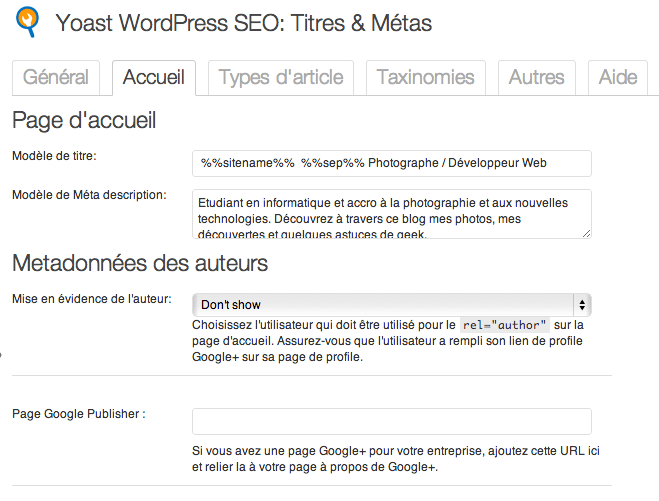The width and height of the screenshot is (659, 501).
Task: Click the dropdown stepper arrows beside Don't show
Action: (582, 305)
